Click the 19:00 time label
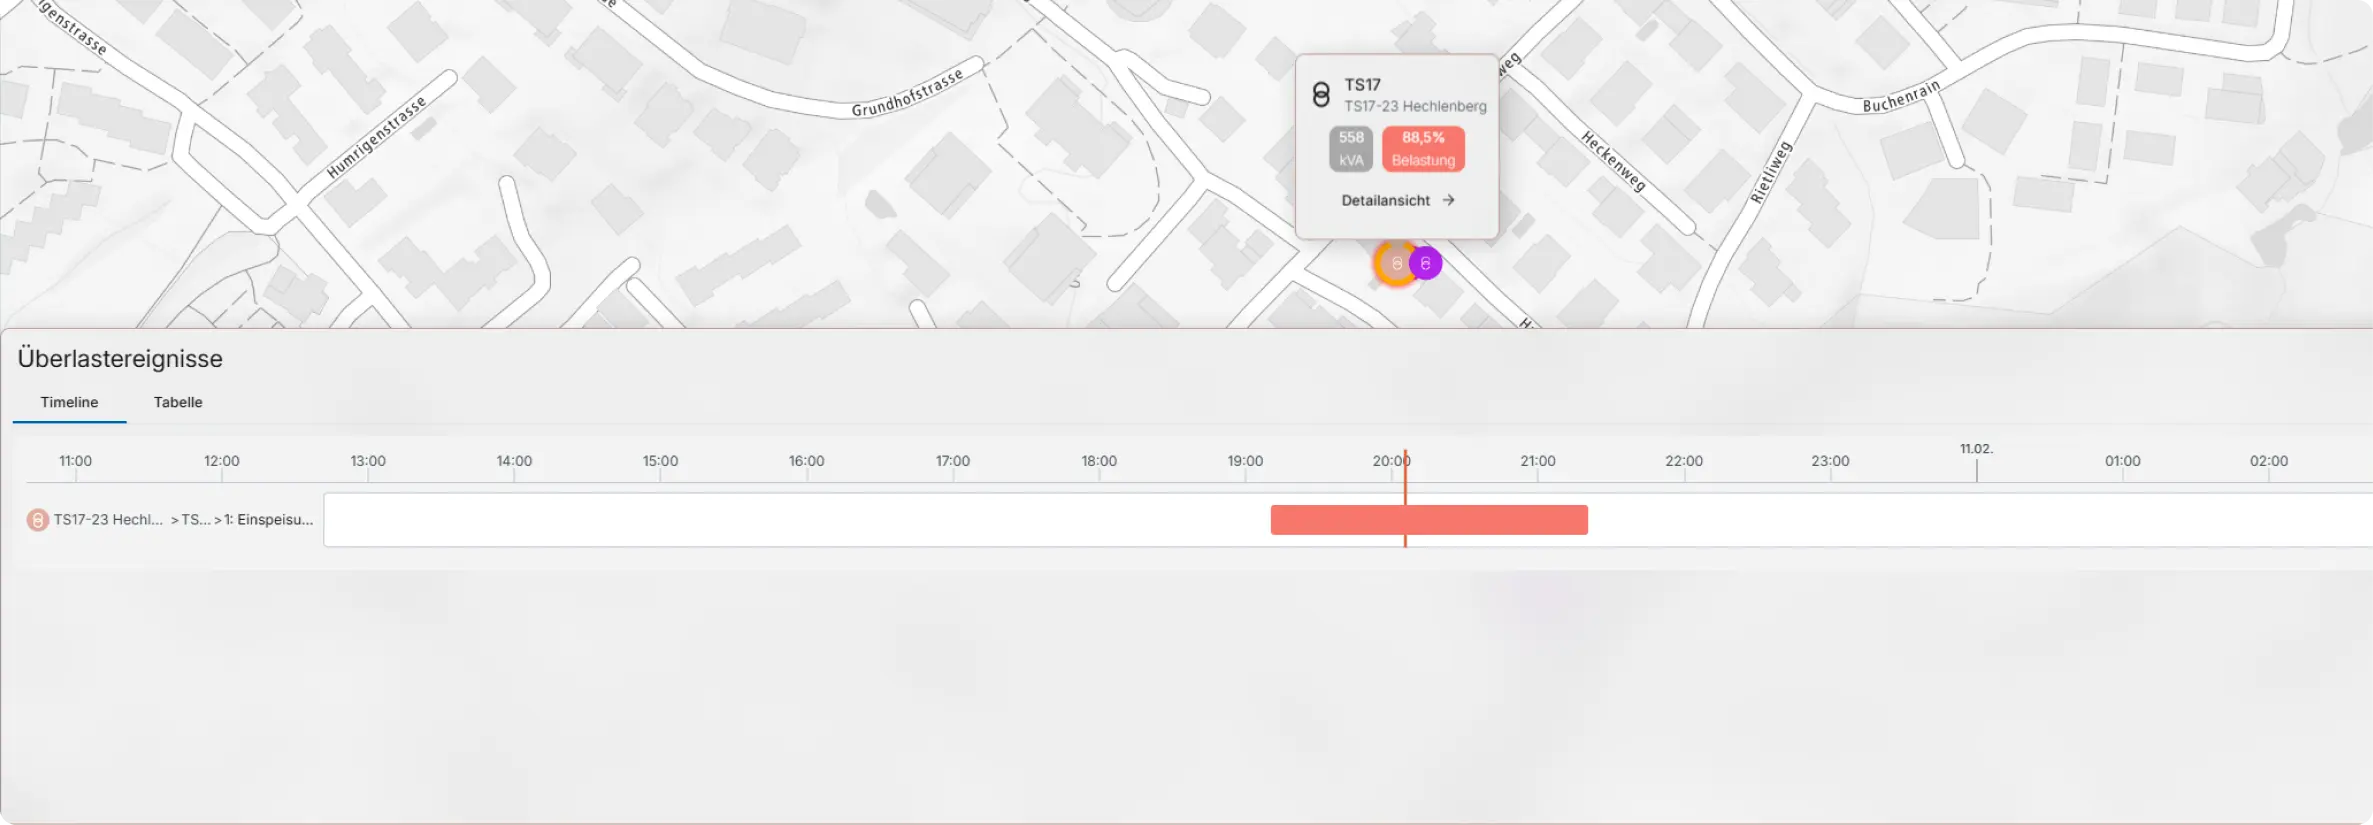2373x825 pixels. coord(1245,461)
